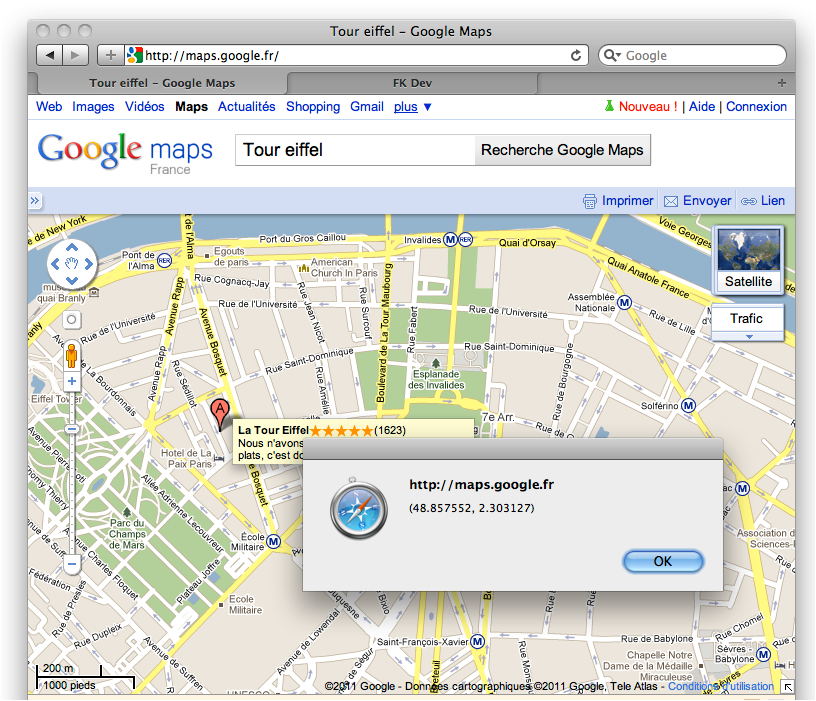Click the Envoyer link
This screenshot has width=816, height=701.
pos(707,201)
